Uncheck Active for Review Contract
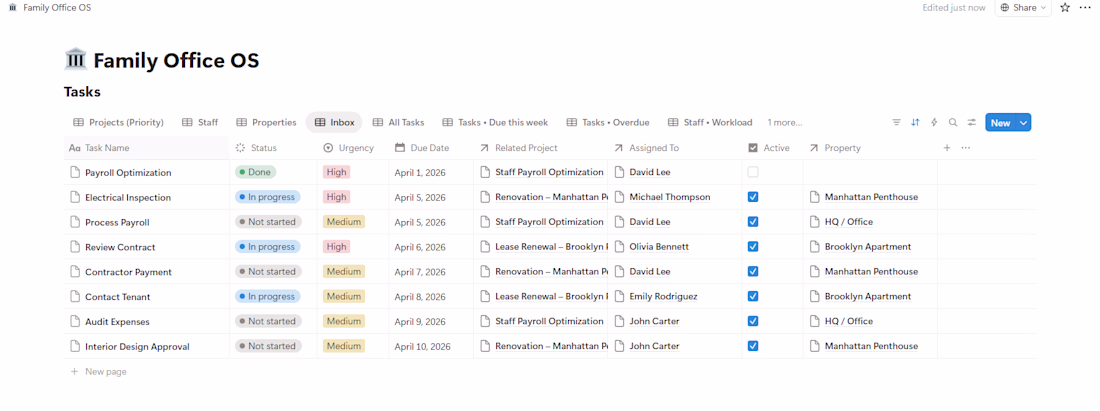Image resolution: width=1100 pixels, height=411 pixels. (x=753, y=247)
